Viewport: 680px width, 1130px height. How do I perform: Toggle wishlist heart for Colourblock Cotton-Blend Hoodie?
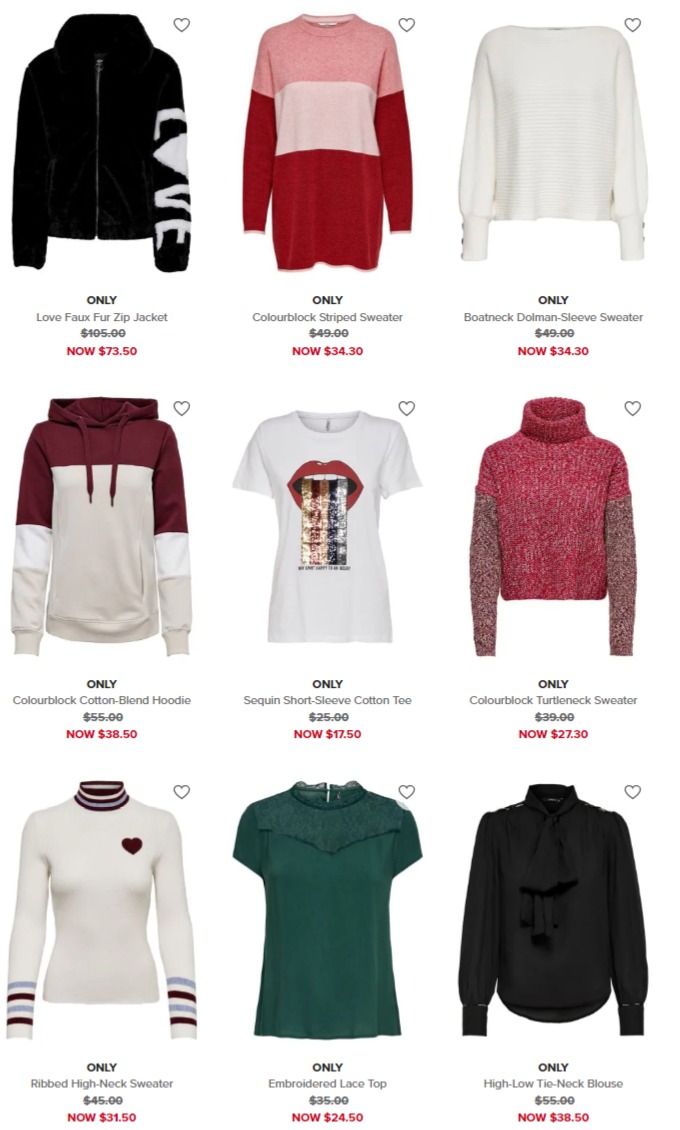click(x=182, y=409)
